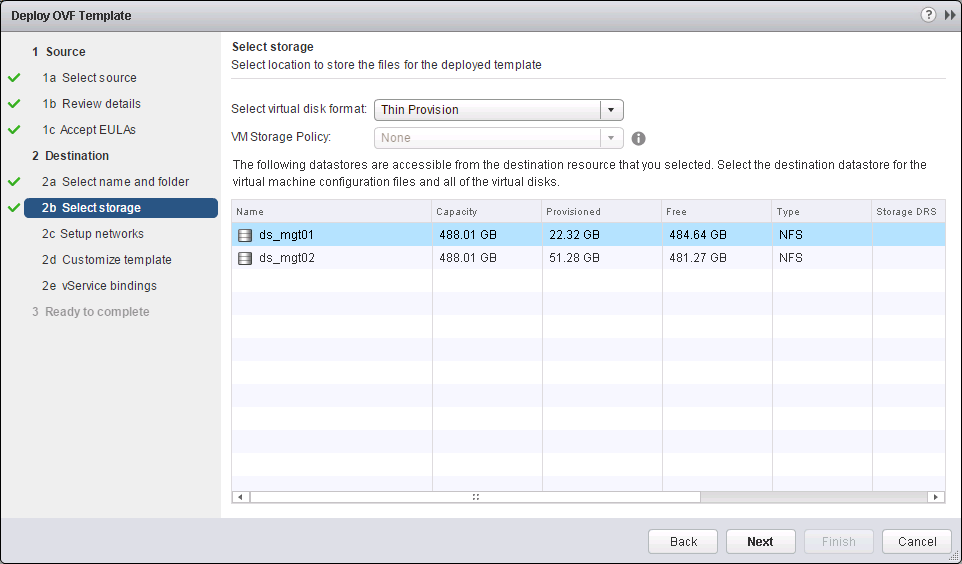Click the ds_mgt01 datastore icon
The width and height of the screenshot is (962, 564).
245,235
